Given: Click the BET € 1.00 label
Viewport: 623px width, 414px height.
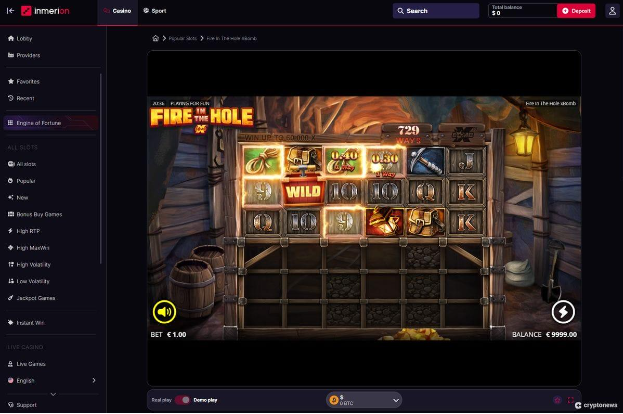Looking at the screenshot, I should tap(168, 335).
